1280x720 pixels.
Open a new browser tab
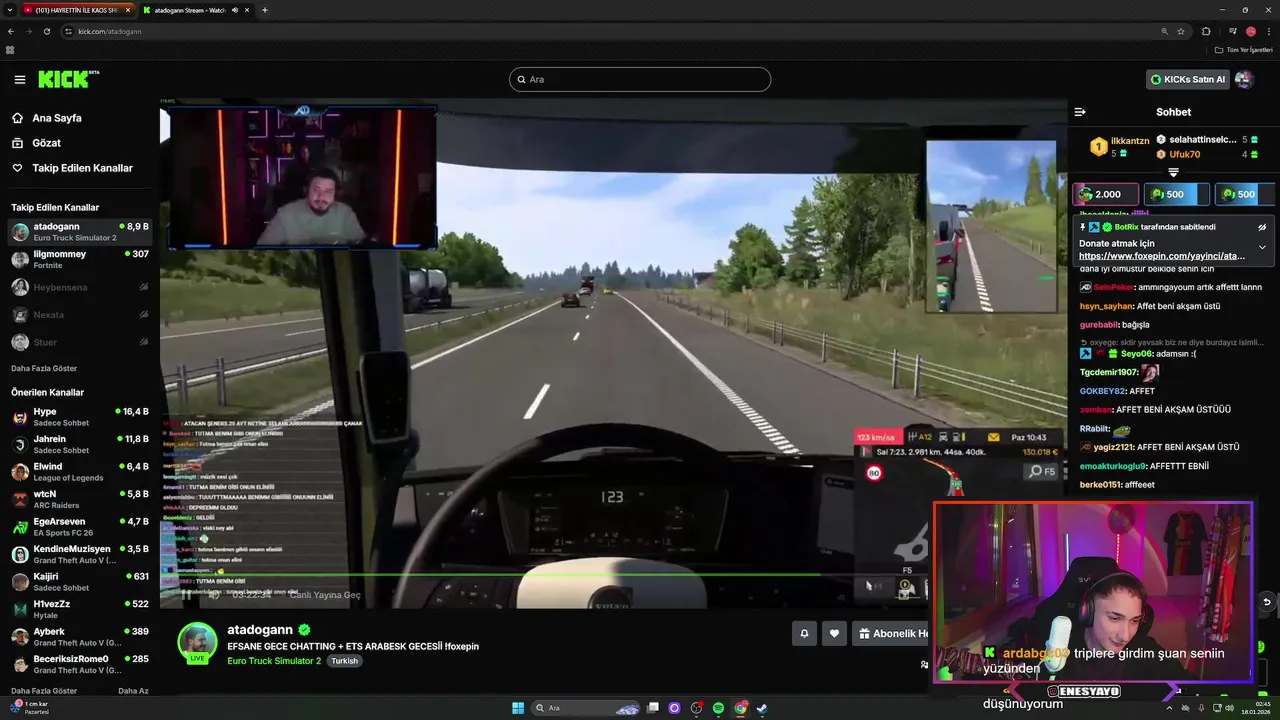(x=265, y=10)
